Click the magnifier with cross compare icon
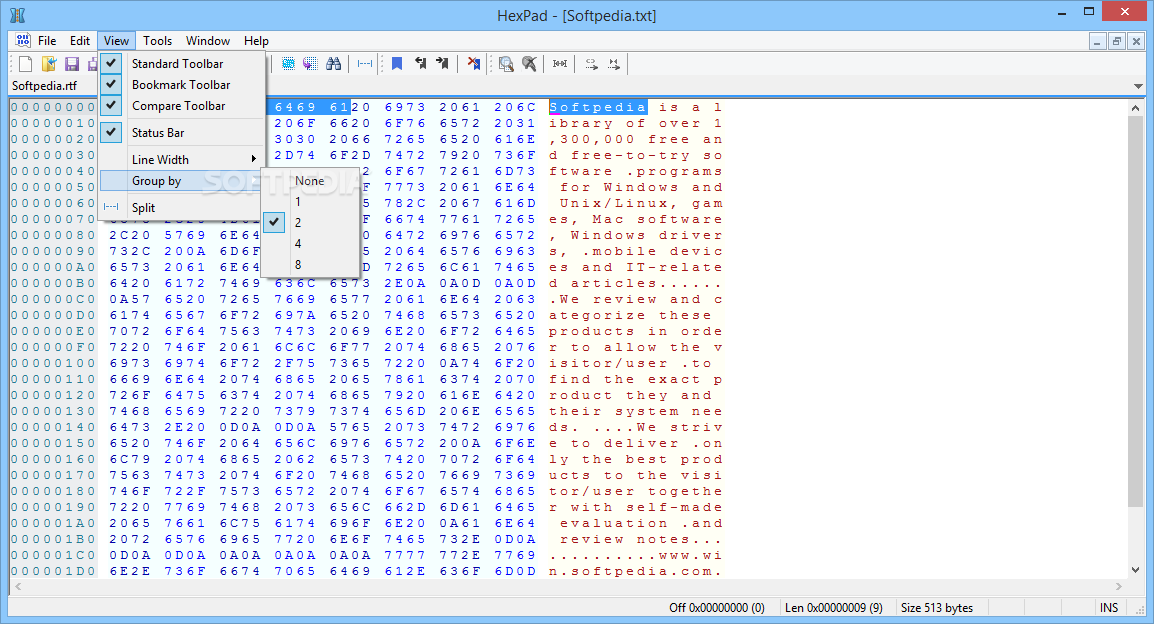Screen dimensions: 1154x624 (528, 64)
